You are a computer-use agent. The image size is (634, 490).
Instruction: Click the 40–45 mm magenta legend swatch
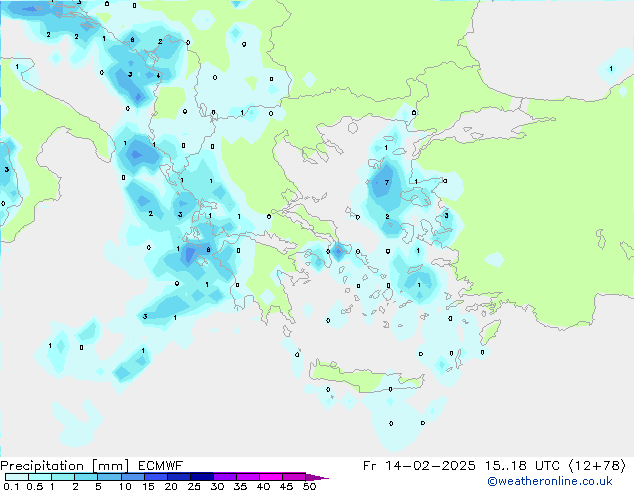(271, 477)
